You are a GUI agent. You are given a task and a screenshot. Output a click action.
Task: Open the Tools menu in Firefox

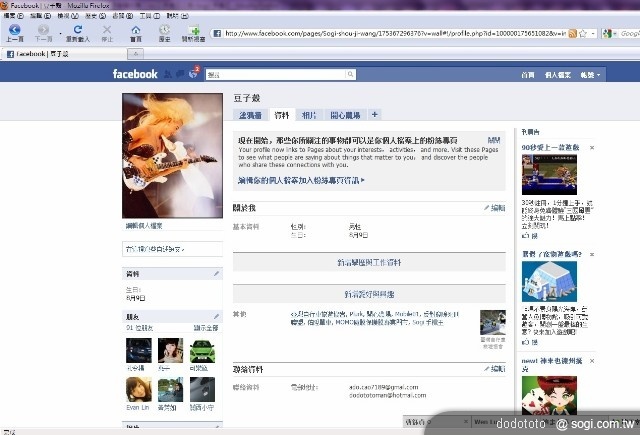click(x=149, y=16)
